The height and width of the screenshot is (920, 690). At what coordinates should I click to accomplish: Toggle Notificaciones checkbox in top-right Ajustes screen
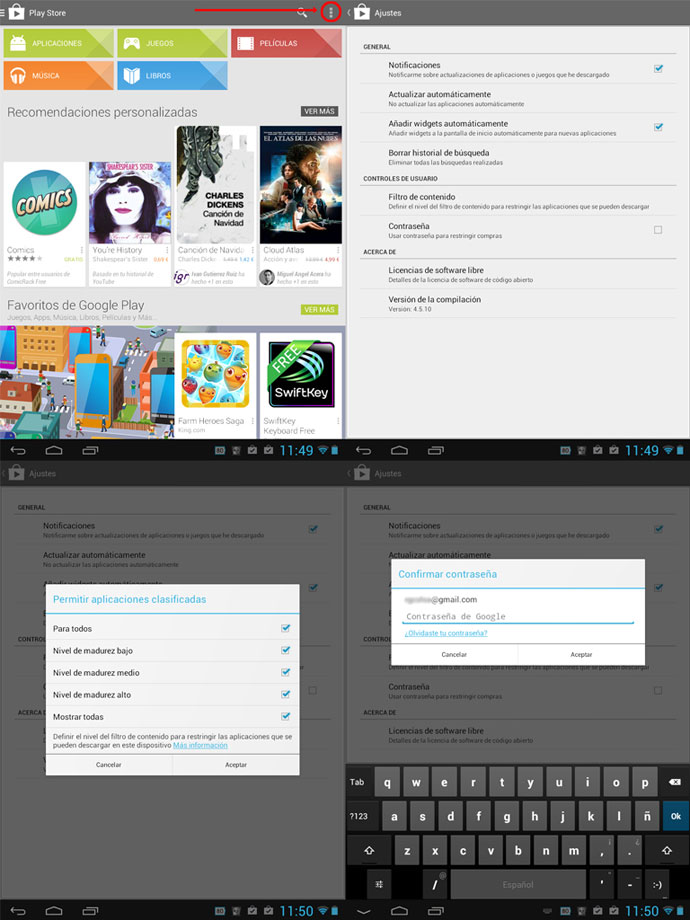pos(658,69)
